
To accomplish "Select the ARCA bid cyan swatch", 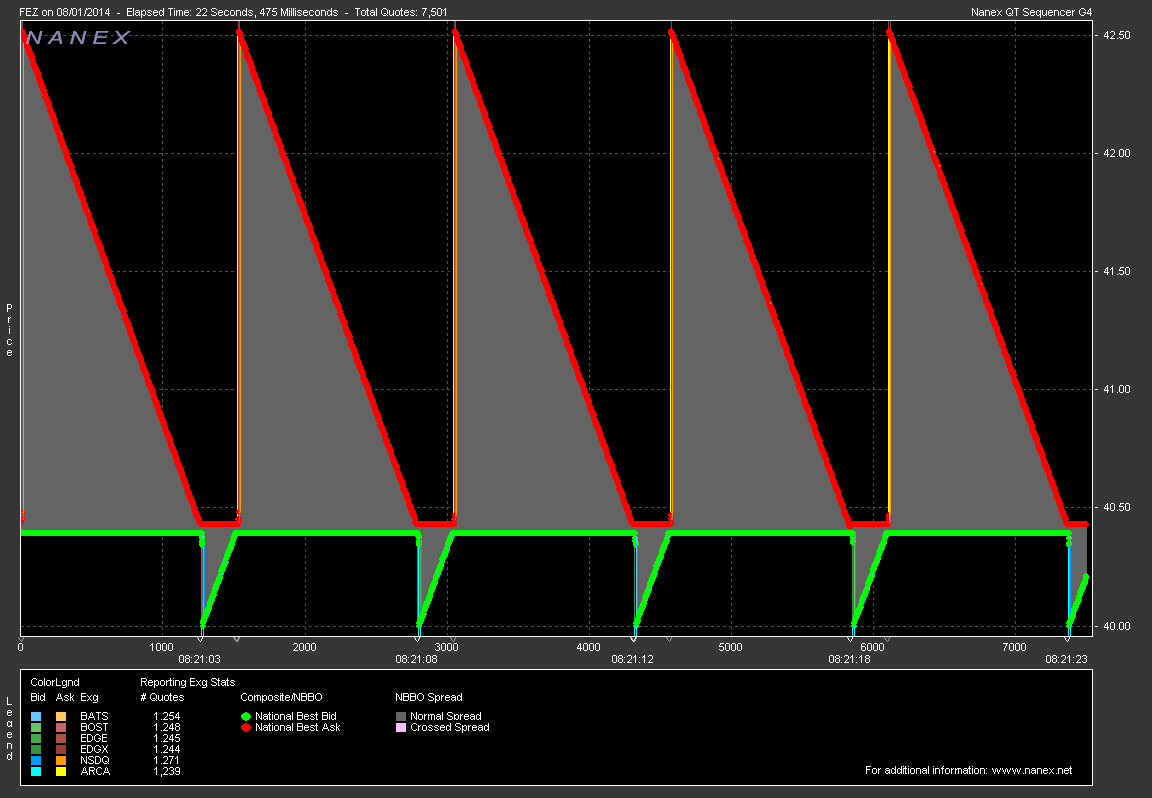I will click(36, 772).
